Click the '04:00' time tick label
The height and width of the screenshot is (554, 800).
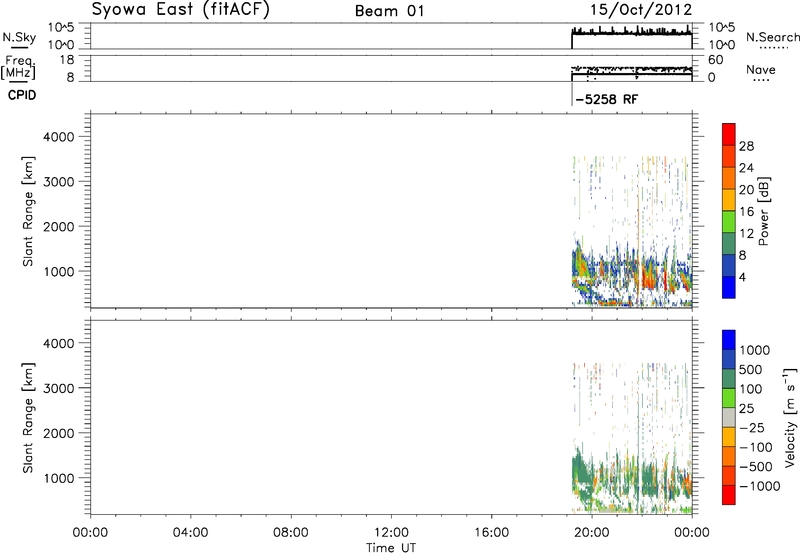[x=190, y=533]
